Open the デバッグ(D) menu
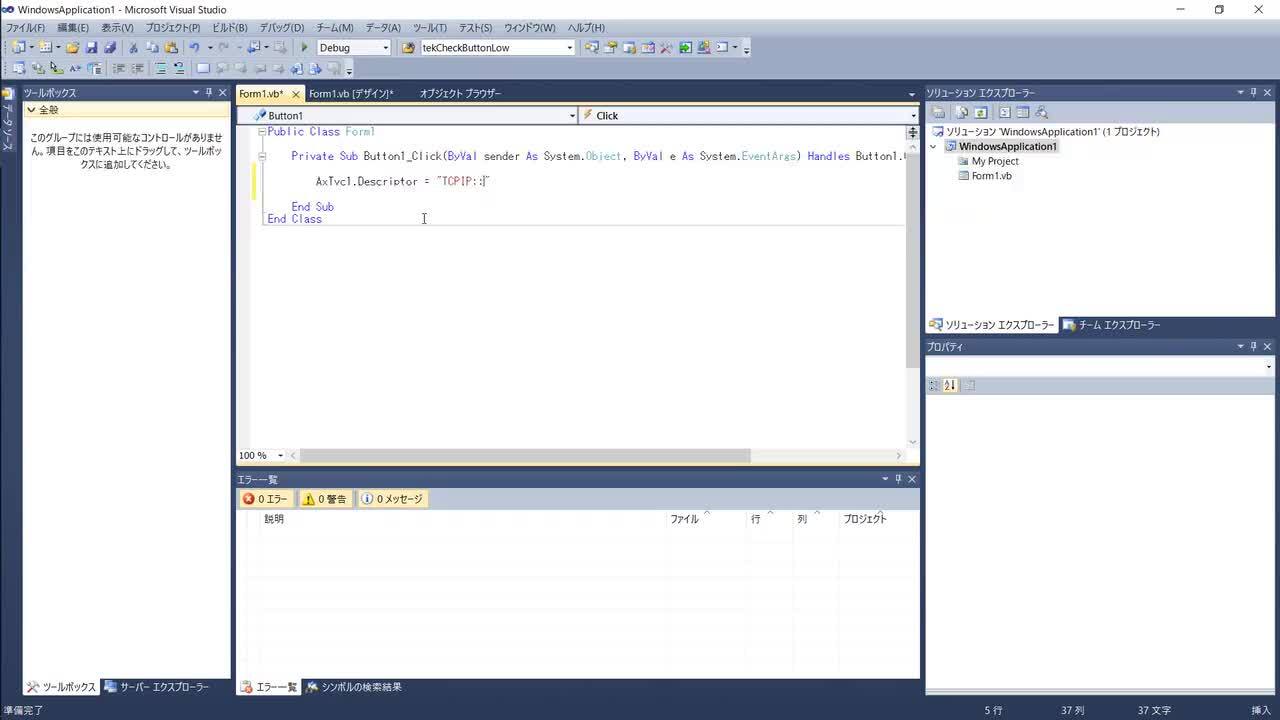 pos(281,28)
